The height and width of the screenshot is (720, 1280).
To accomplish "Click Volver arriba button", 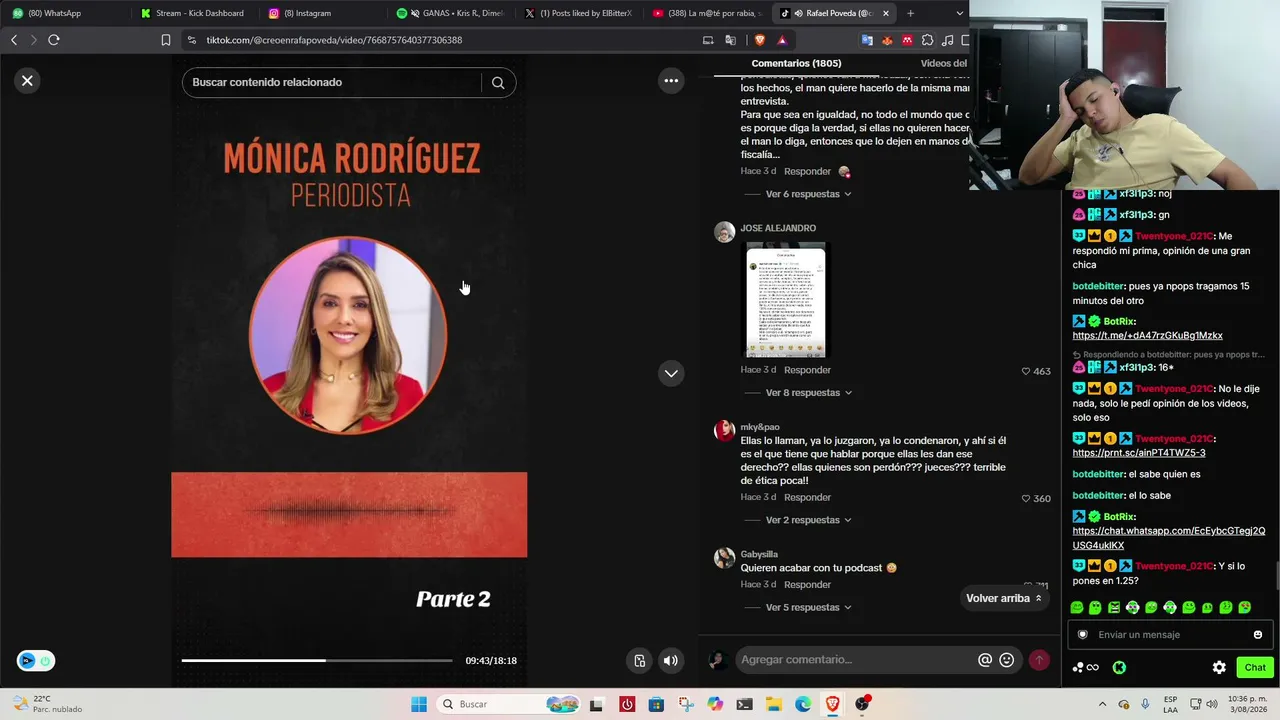I will tap(1004, 598).
